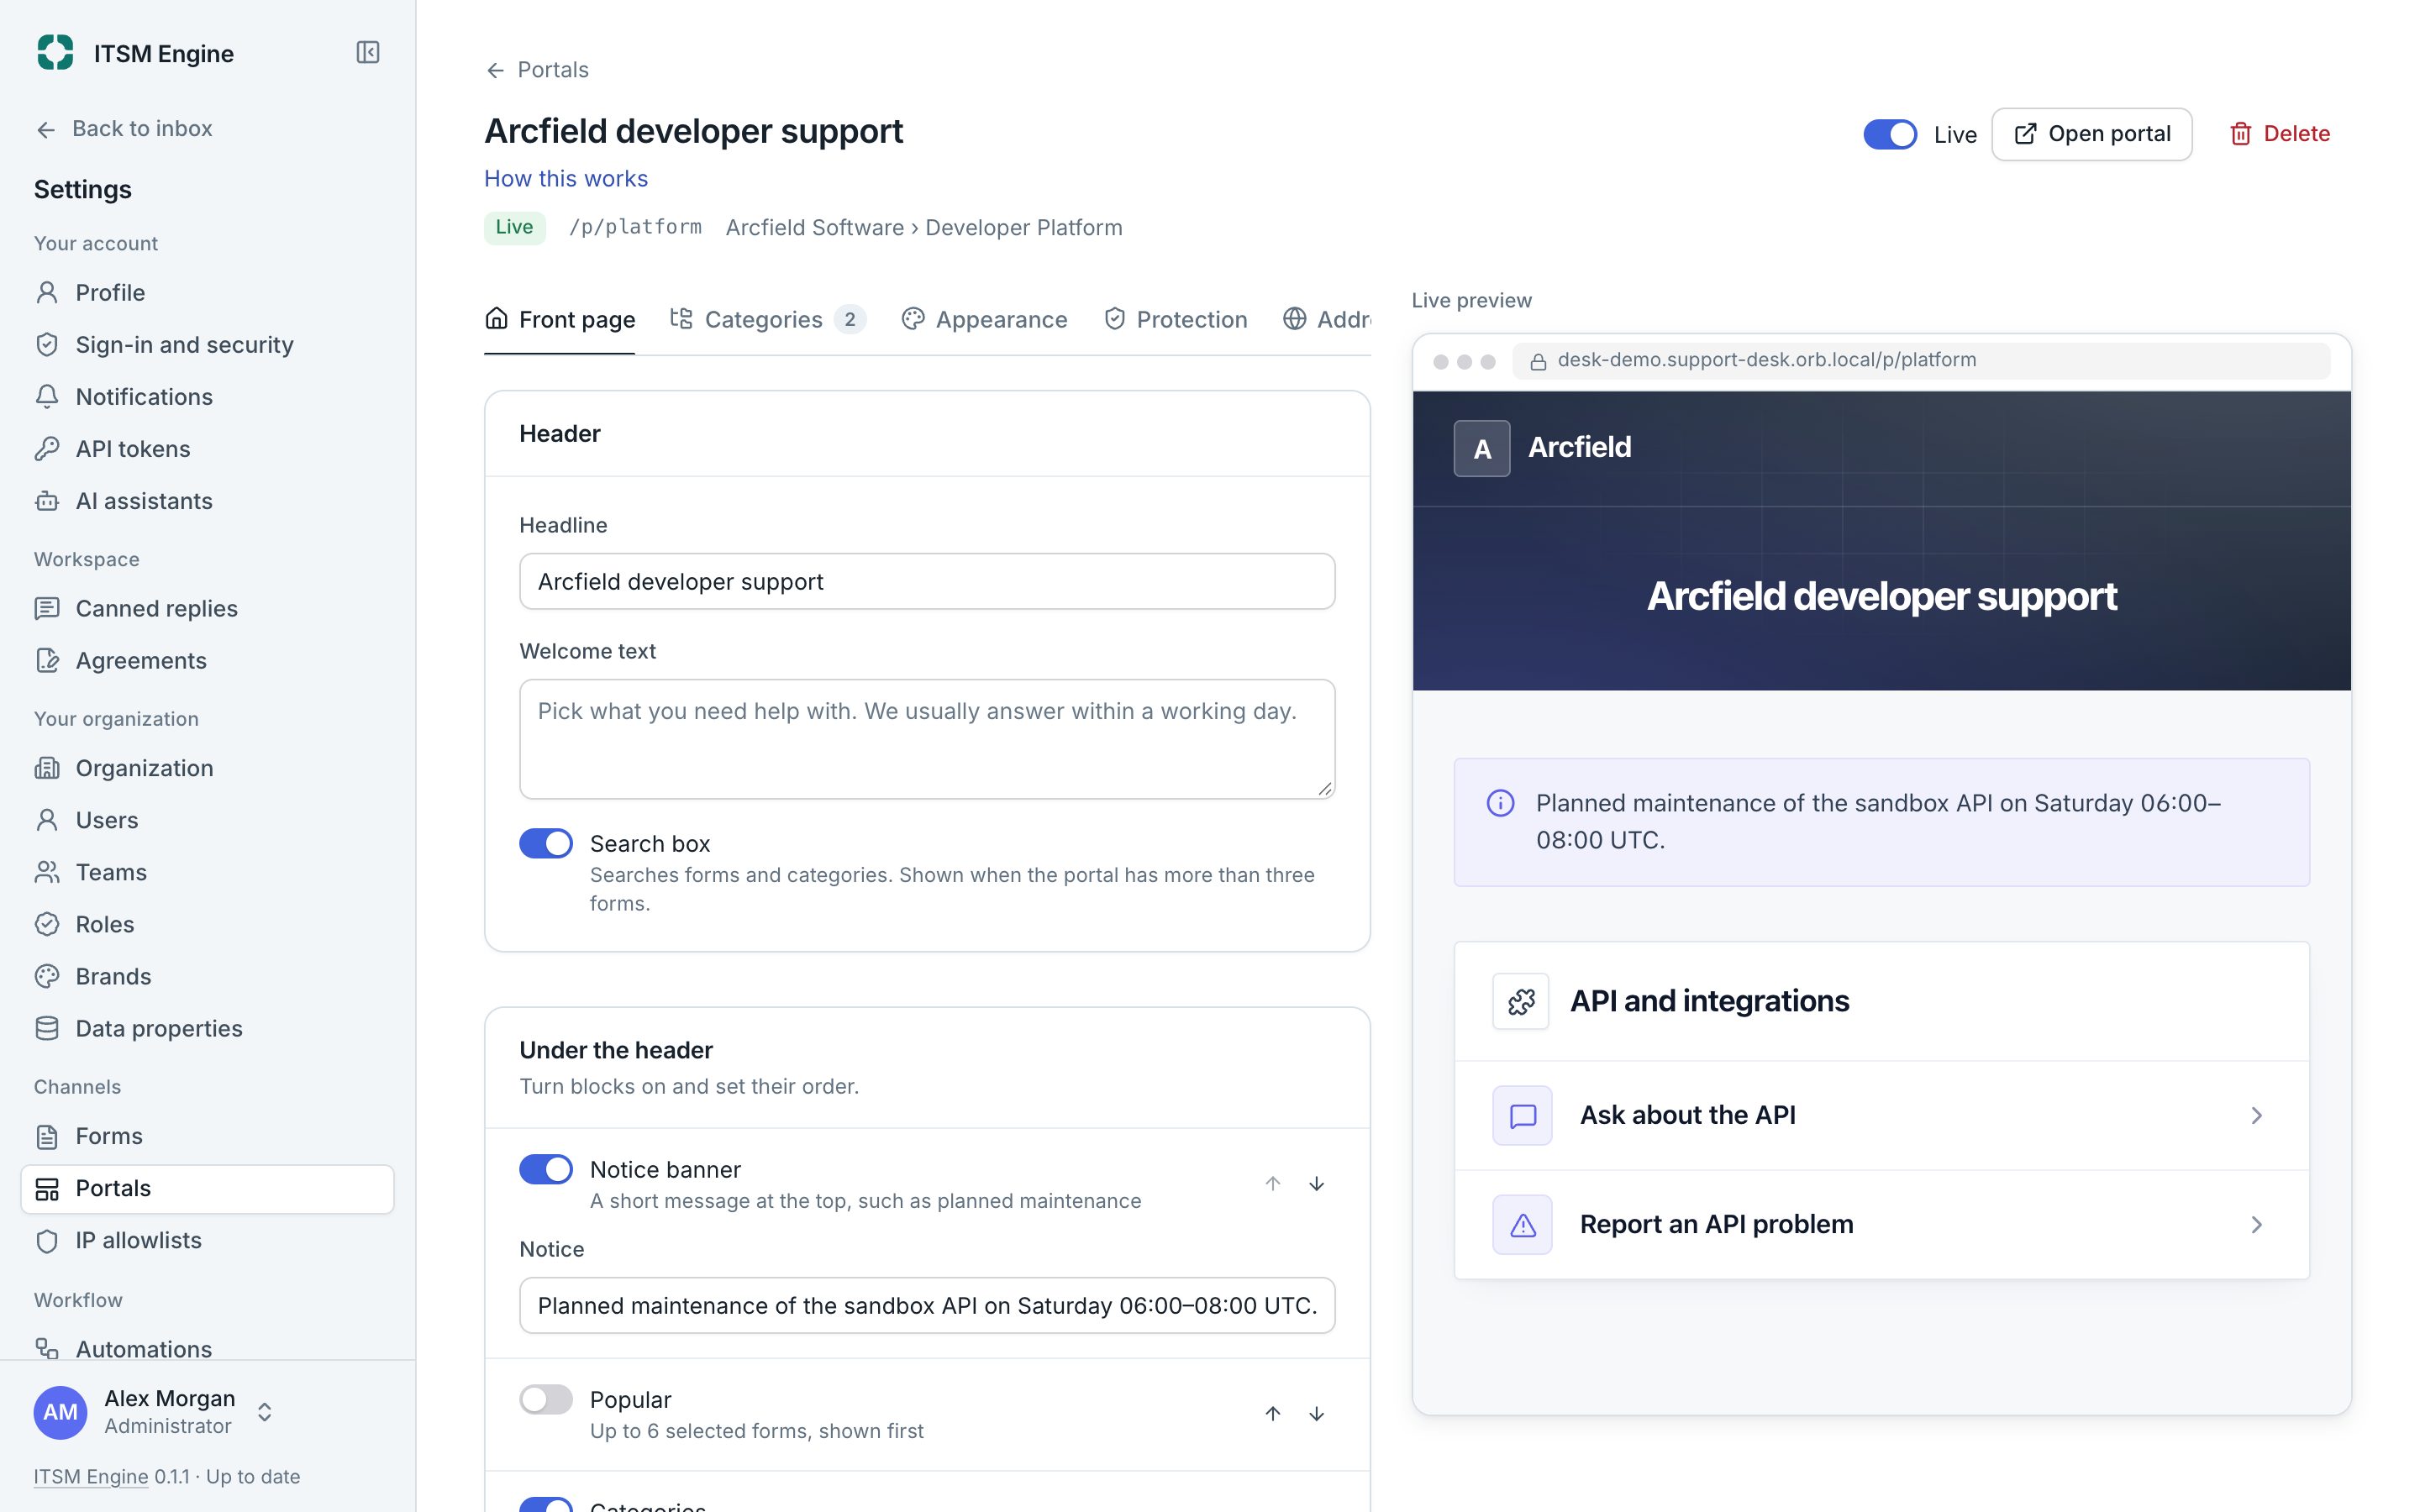Collapse the sidebar with the panel icon
The height and width of the screenshot is (1512, 2420).
point(368,52)
